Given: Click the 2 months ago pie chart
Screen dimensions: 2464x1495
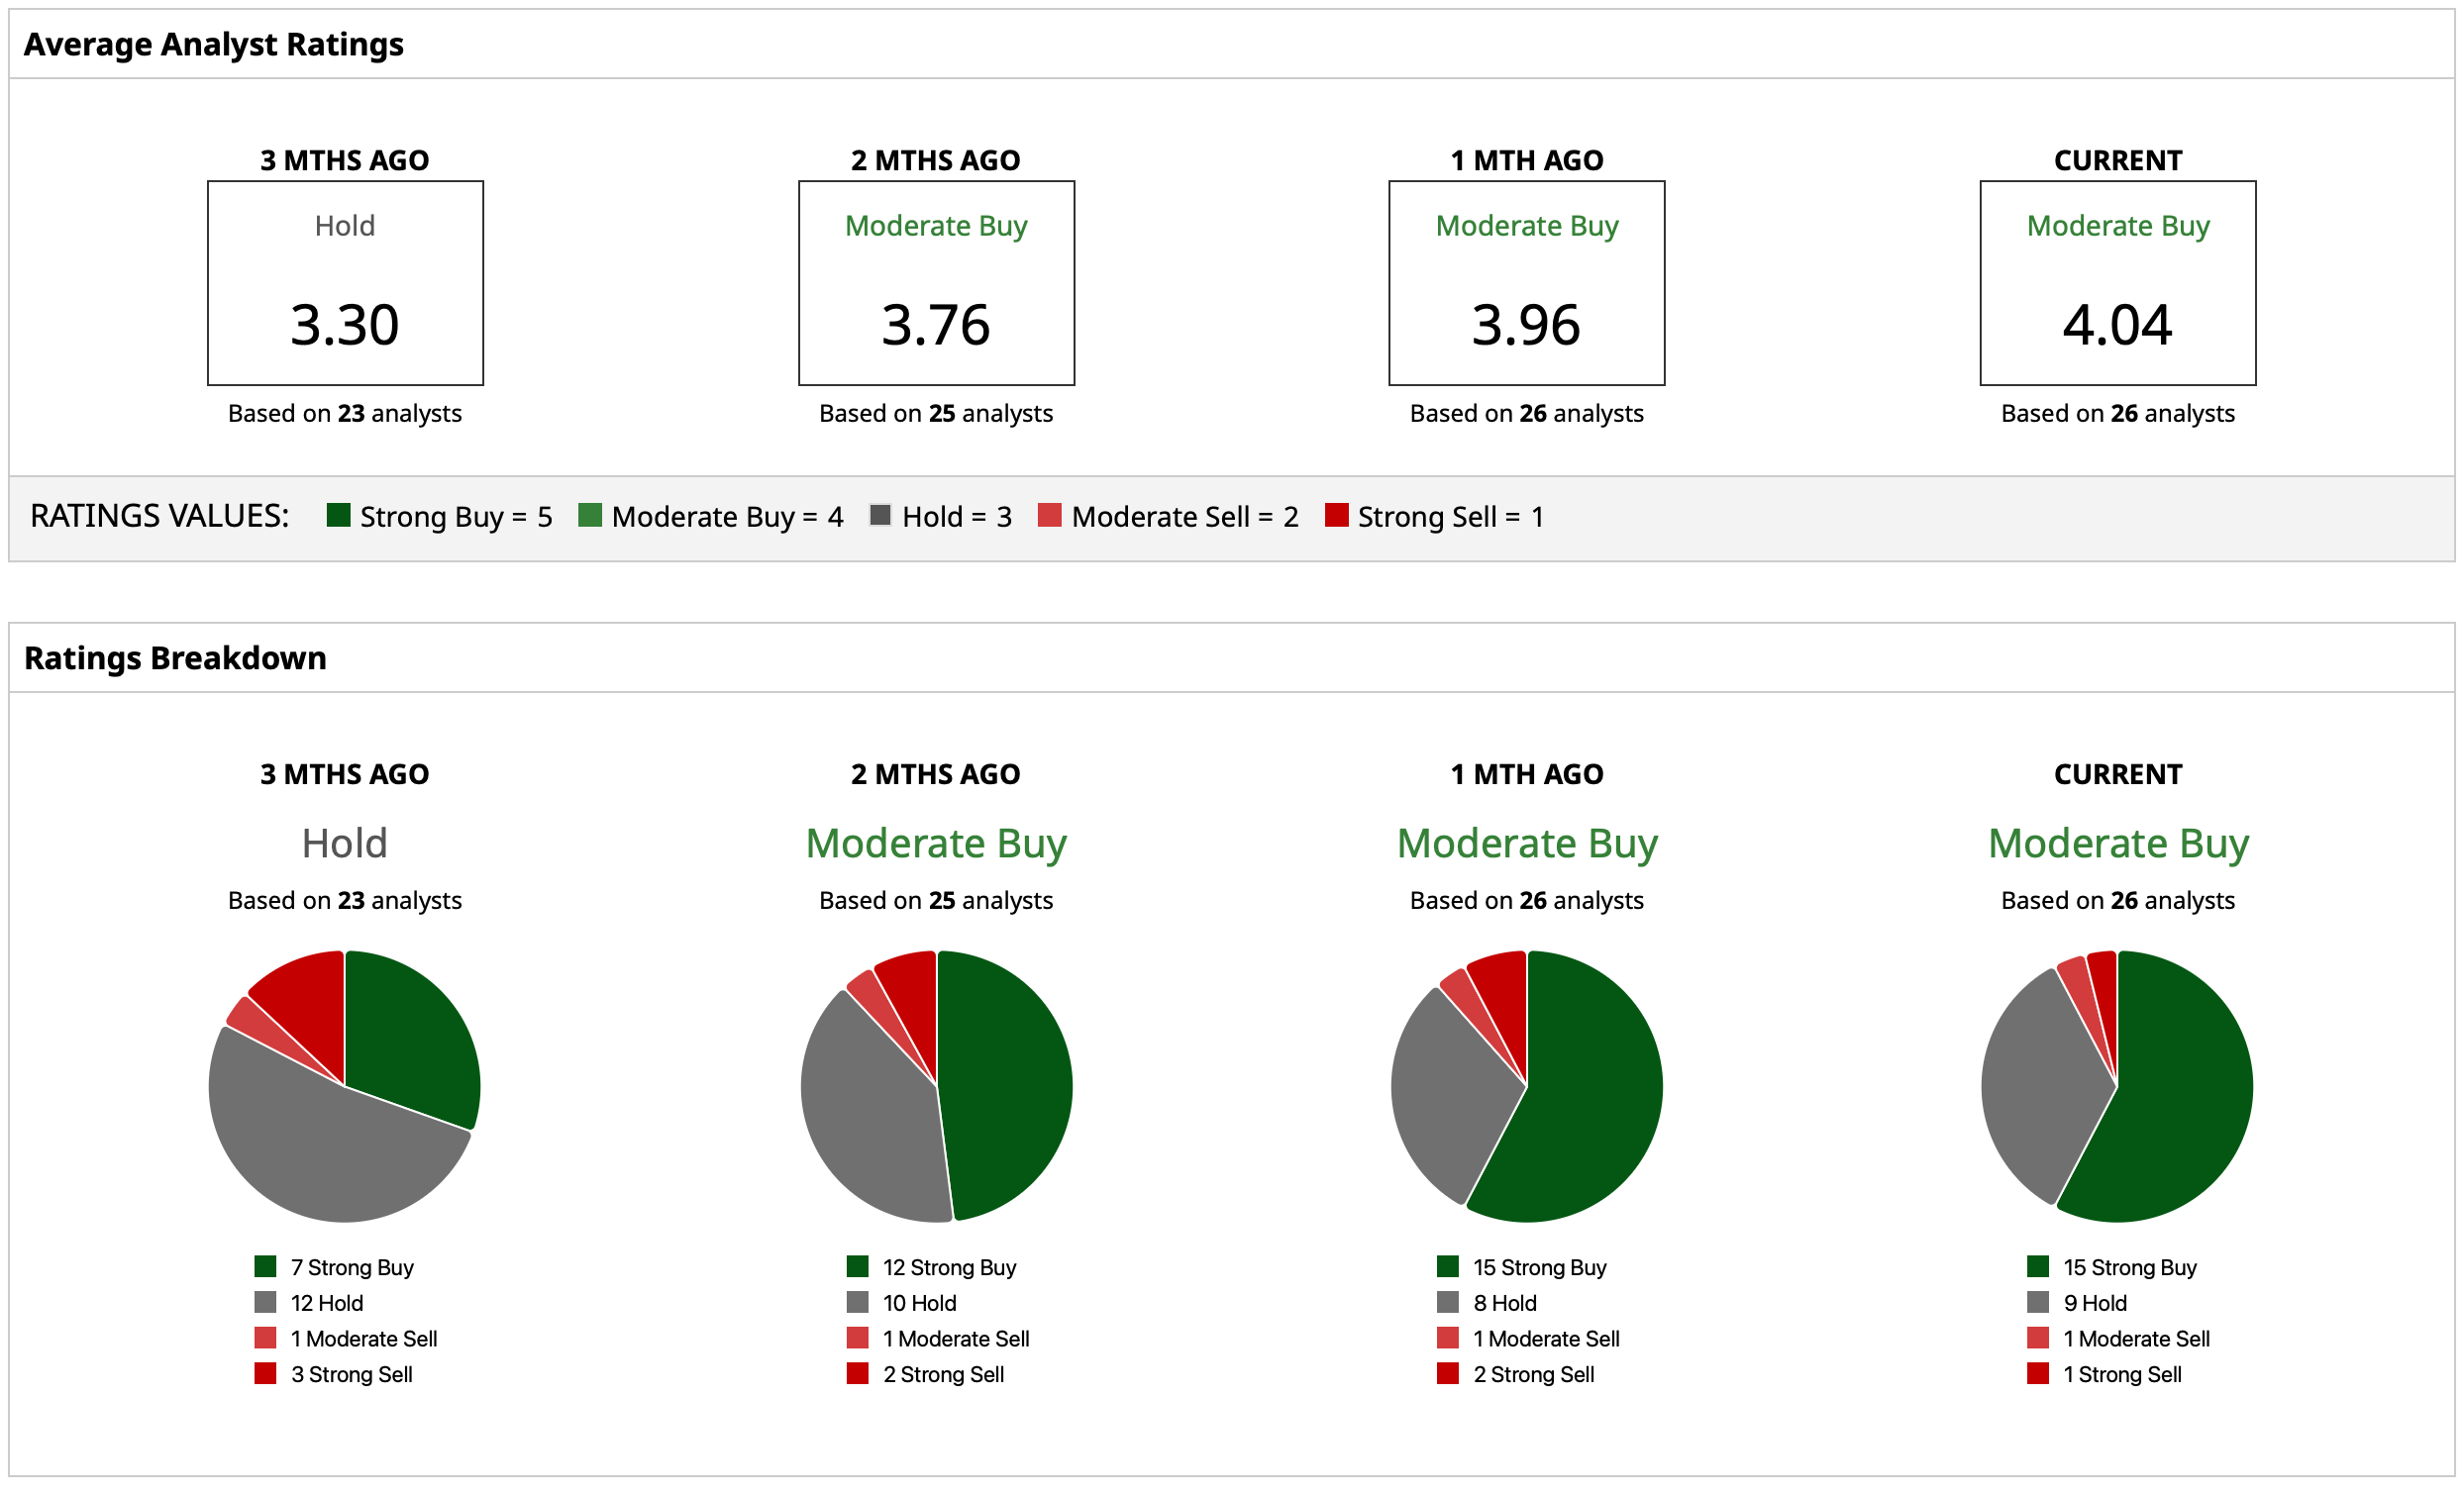Looking at the screenshot, I should [x=936, y=1086].
